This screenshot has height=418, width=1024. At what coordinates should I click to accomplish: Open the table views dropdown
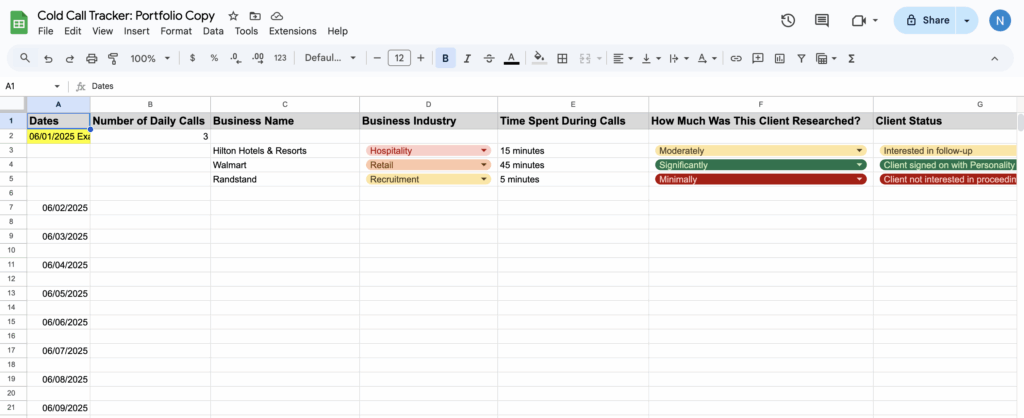point(827,58)
